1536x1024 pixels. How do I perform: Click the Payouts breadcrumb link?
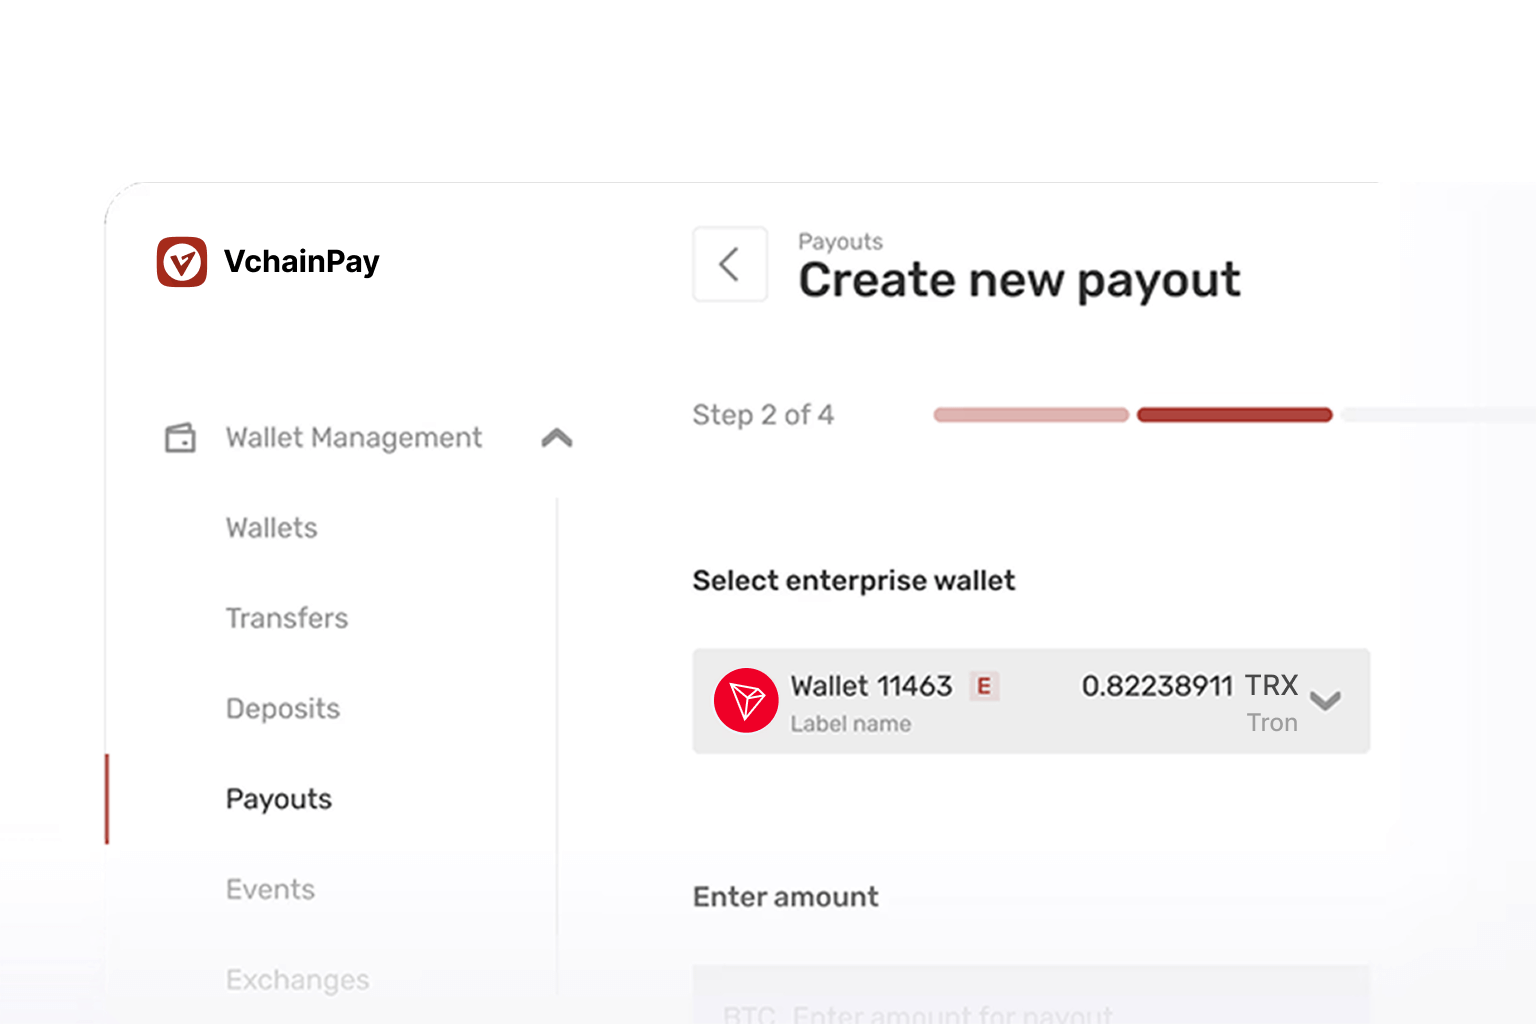tap(840, 242)
